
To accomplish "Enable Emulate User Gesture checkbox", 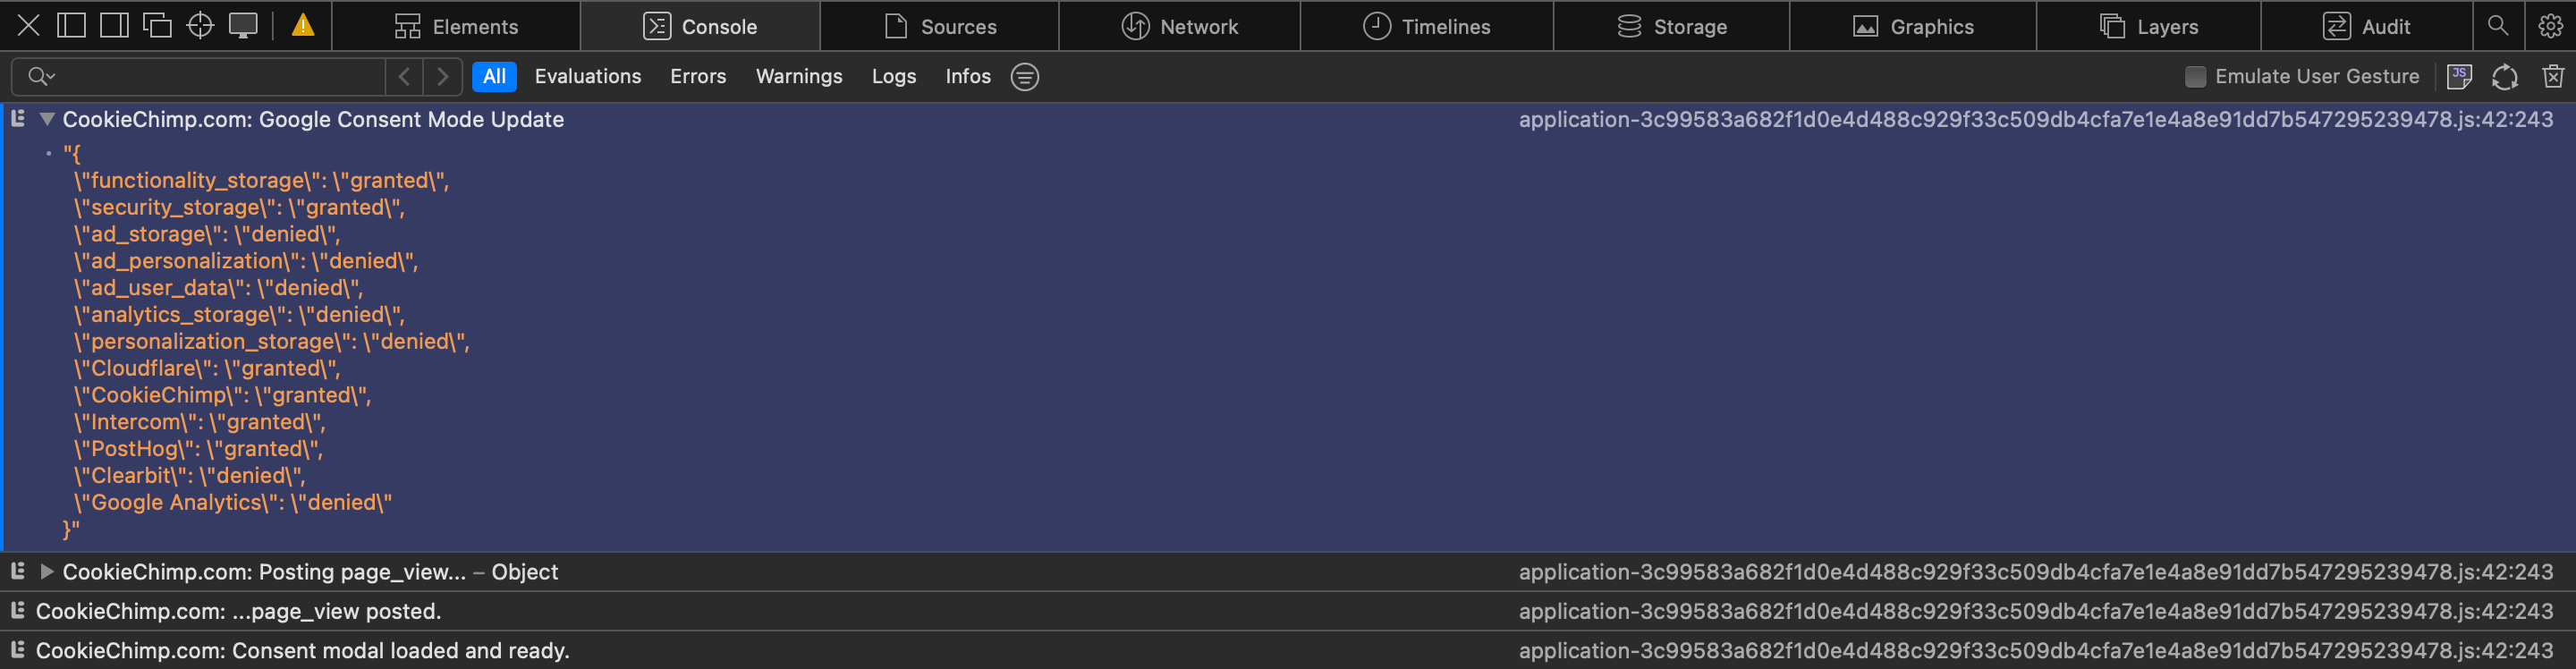I will pyautogui.click(x=2195, y=76).
